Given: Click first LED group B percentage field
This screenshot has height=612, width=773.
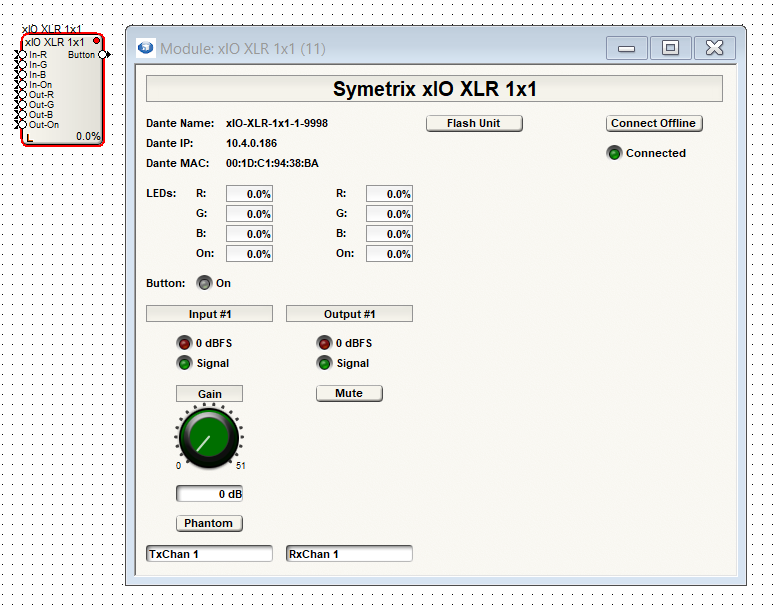Looking at the screenshot, I should pyautogui.click(x=249, y=234).
